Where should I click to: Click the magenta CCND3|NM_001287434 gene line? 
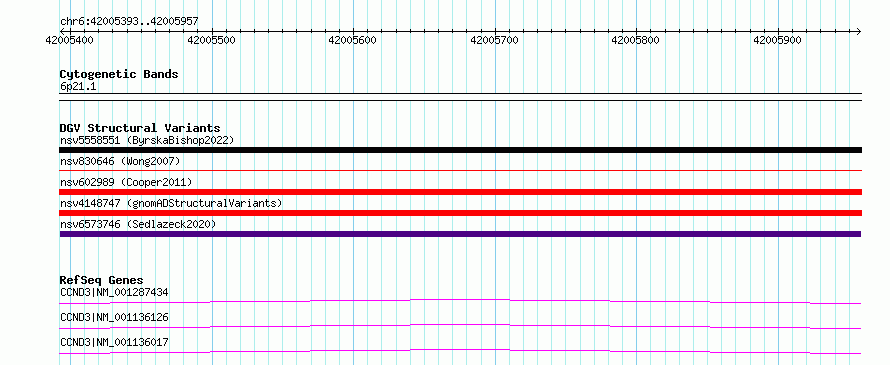click(x=460, y=301)
